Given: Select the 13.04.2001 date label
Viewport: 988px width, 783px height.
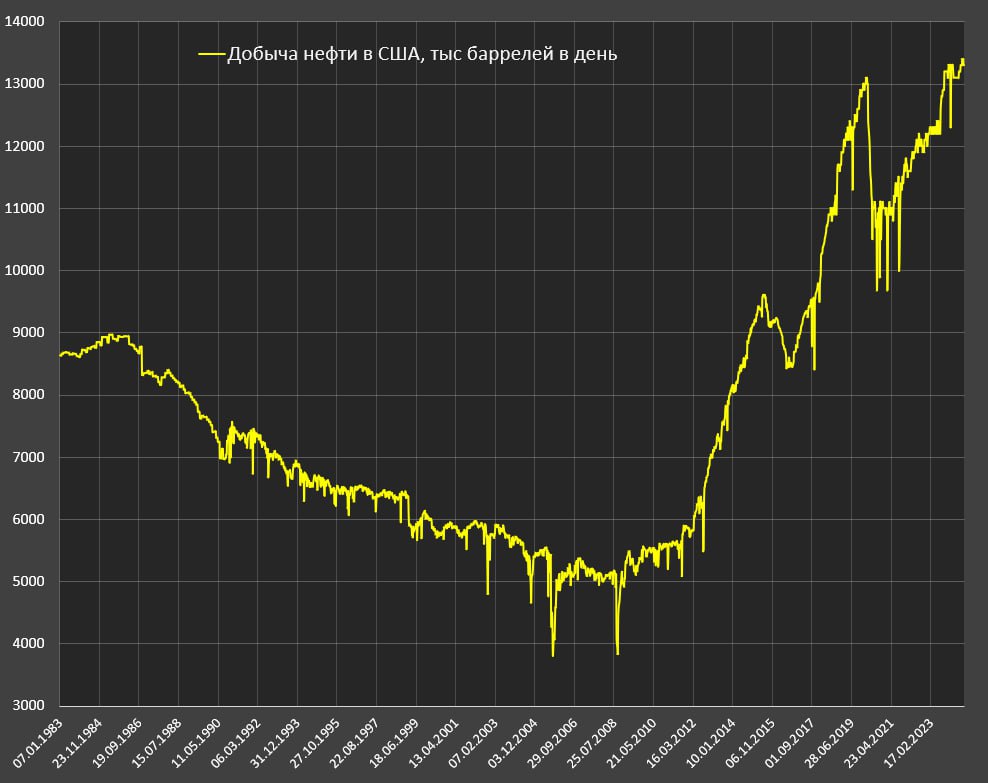Looking at the screenshot, I should point(434,743).
